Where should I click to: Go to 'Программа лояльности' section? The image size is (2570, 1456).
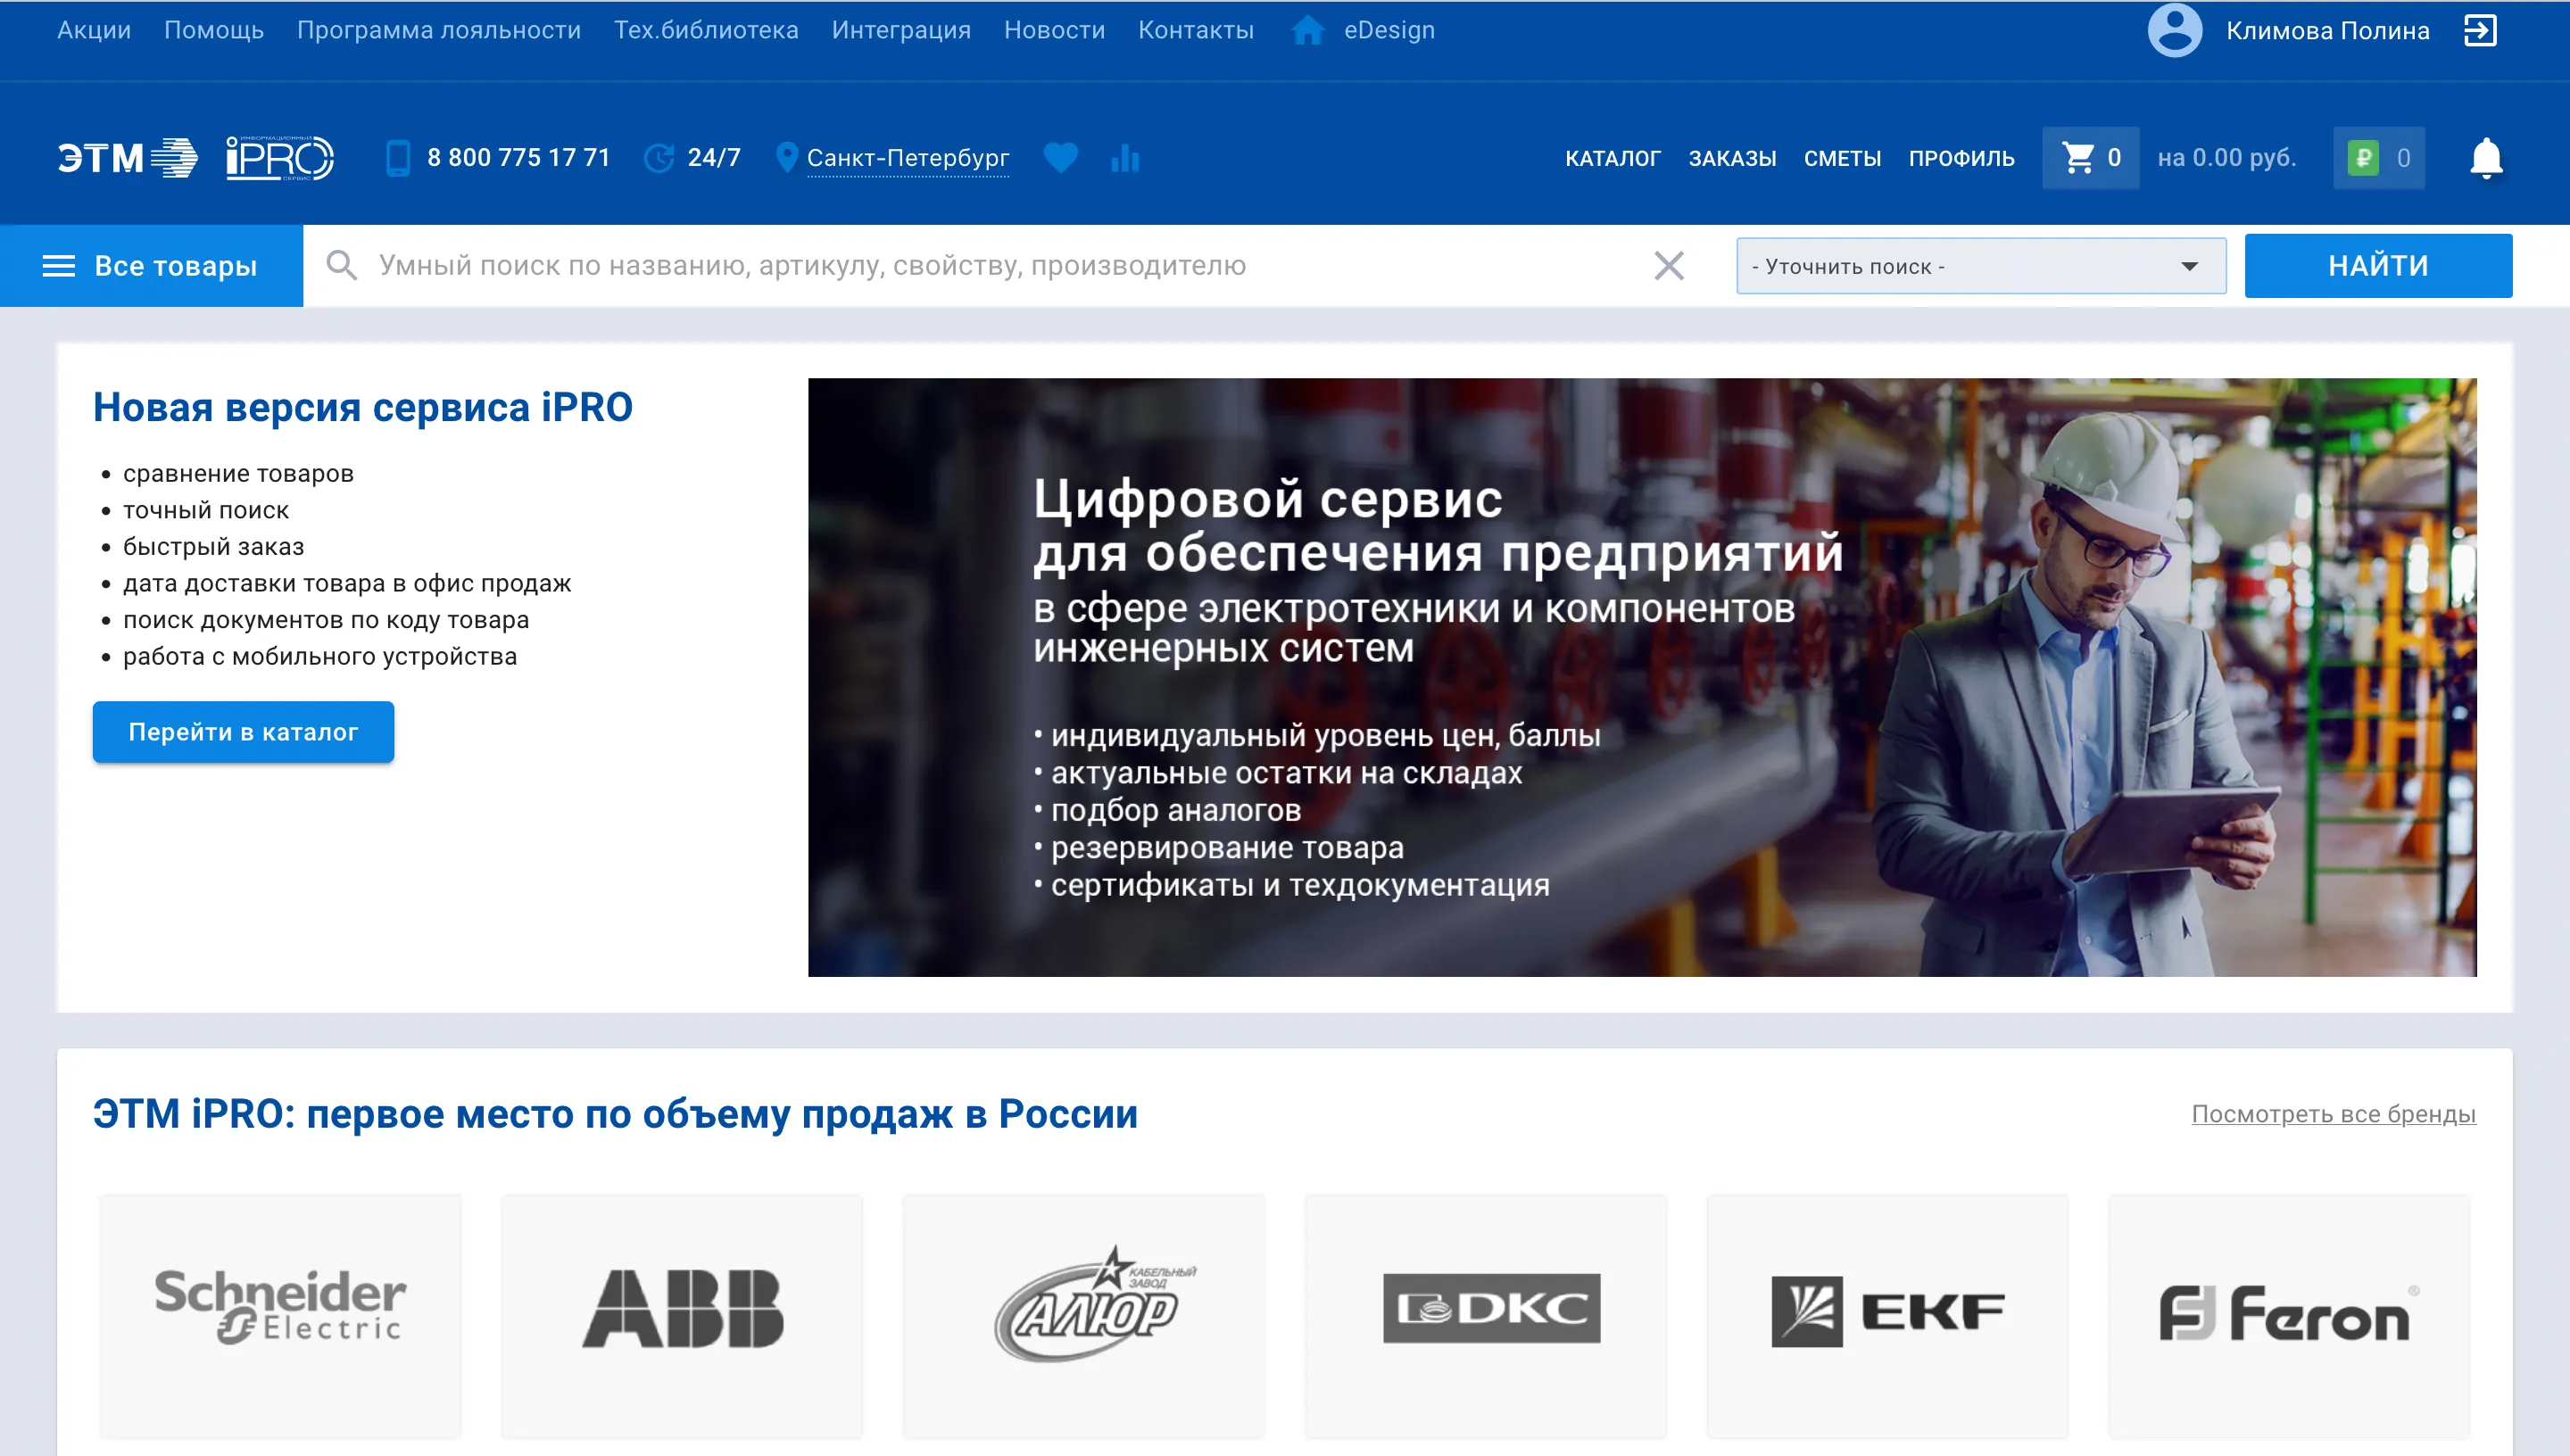click(439, 30)
